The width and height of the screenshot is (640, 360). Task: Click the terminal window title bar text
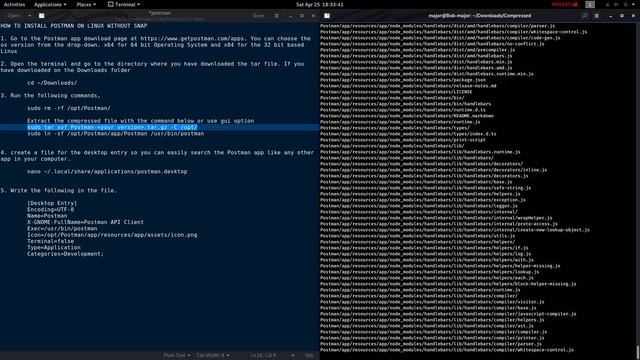click(x=480, y=16)
